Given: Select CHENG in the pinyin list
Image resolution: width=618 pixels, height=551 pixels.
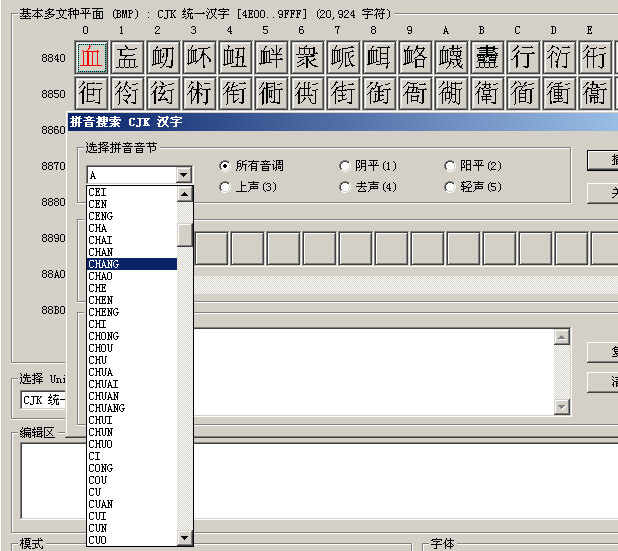Looking at the screenshot, I should pyautogui.click(x=131, y=312).
